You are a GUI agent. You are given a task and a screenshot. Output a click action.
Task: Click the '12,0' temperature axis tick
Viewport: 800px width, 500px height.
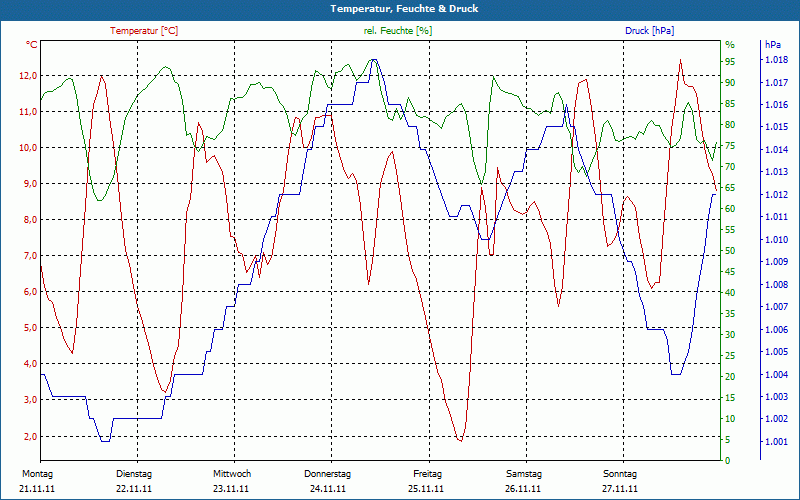coord(29,76)
